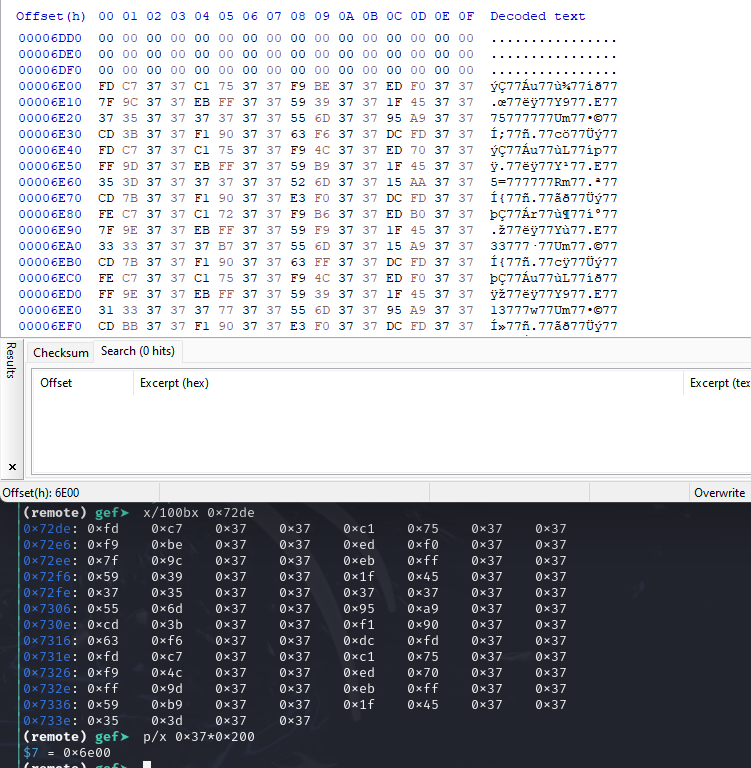751x768 pixels.
Task: Click value 0xbe in row 0x72e6
Action: click(x=167, y=545)
